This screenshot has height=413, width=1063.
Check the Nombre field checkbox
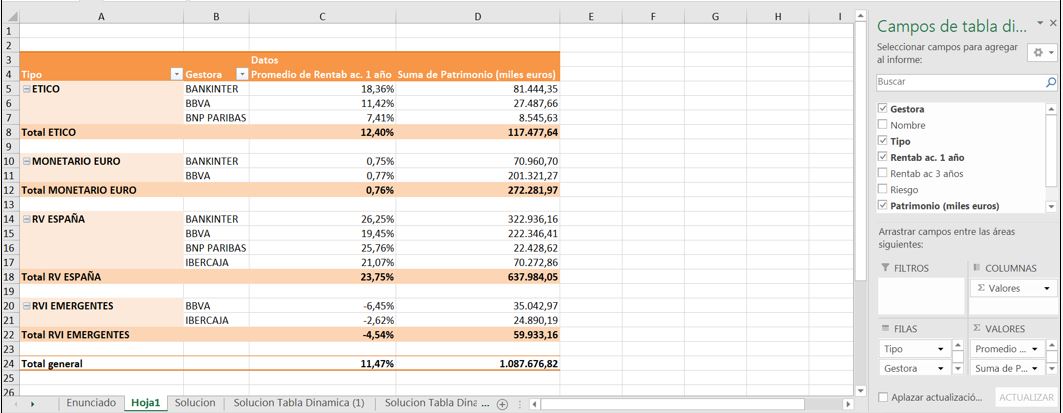coord(882,125)
